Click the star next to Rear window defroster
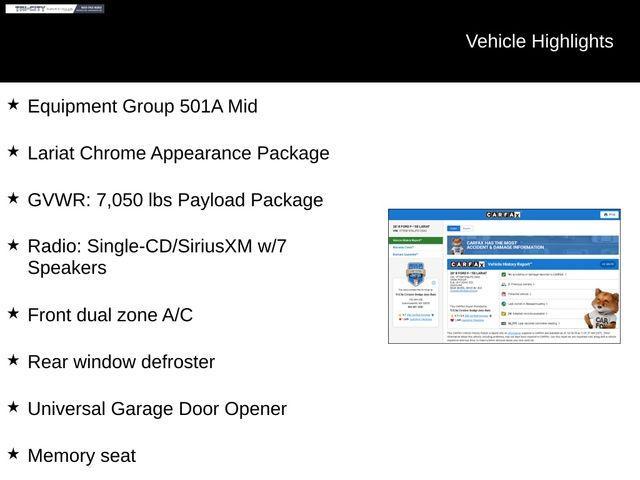Screen dimensions: 640x480 coord(13,360)
